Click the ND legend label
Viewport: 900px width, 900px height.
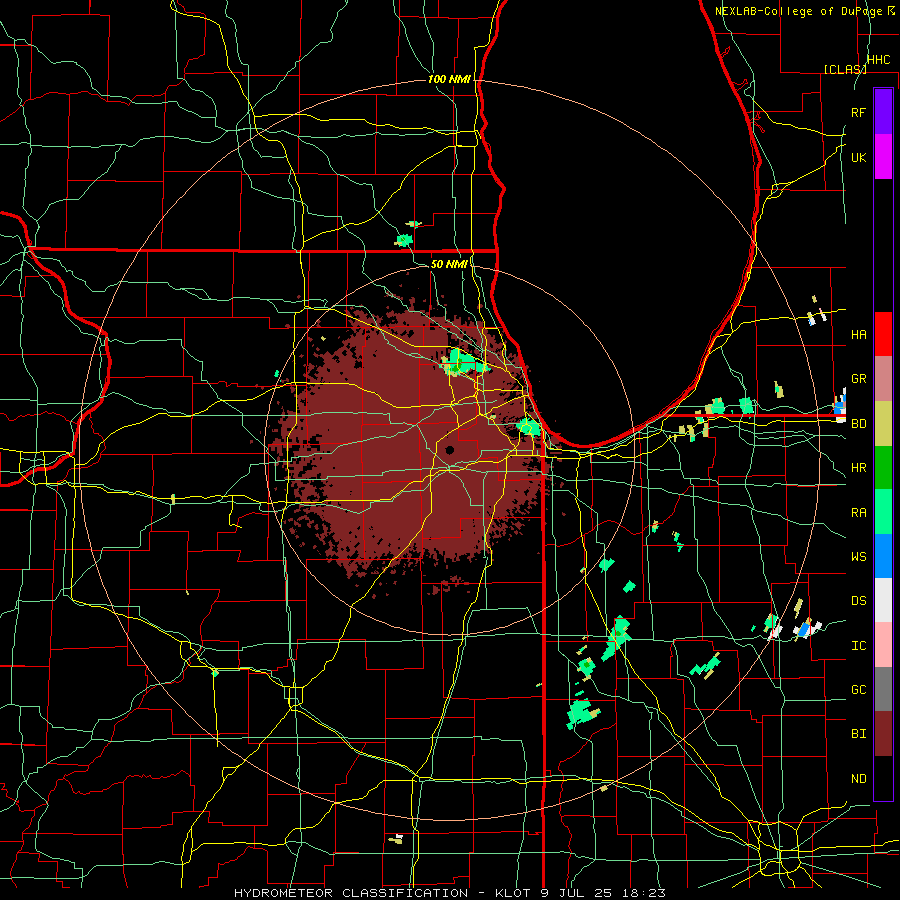click(x=859, y=779)
